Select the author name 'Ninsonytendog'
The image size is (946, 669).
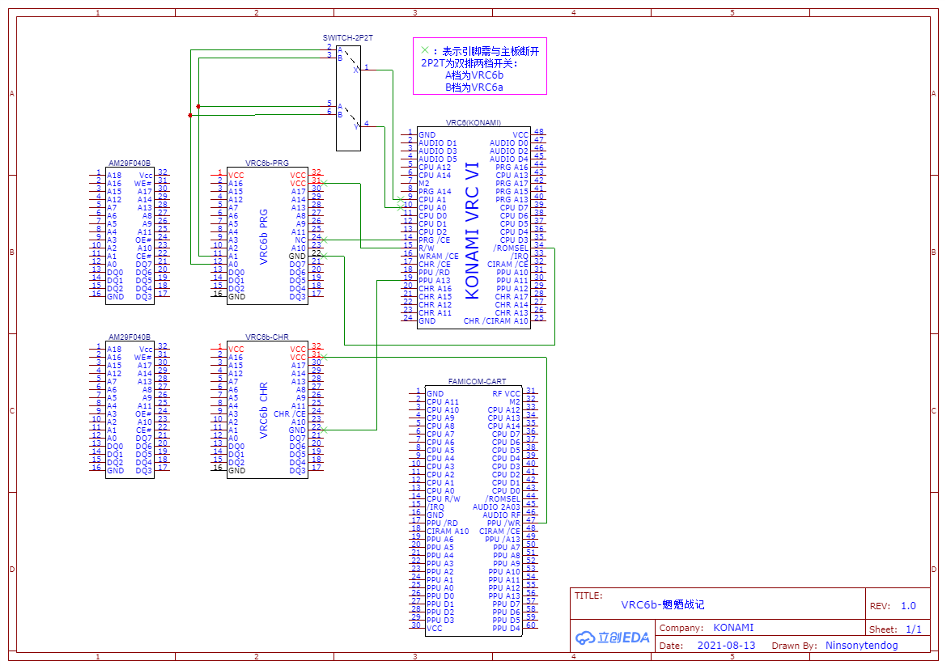coord(862,645)
